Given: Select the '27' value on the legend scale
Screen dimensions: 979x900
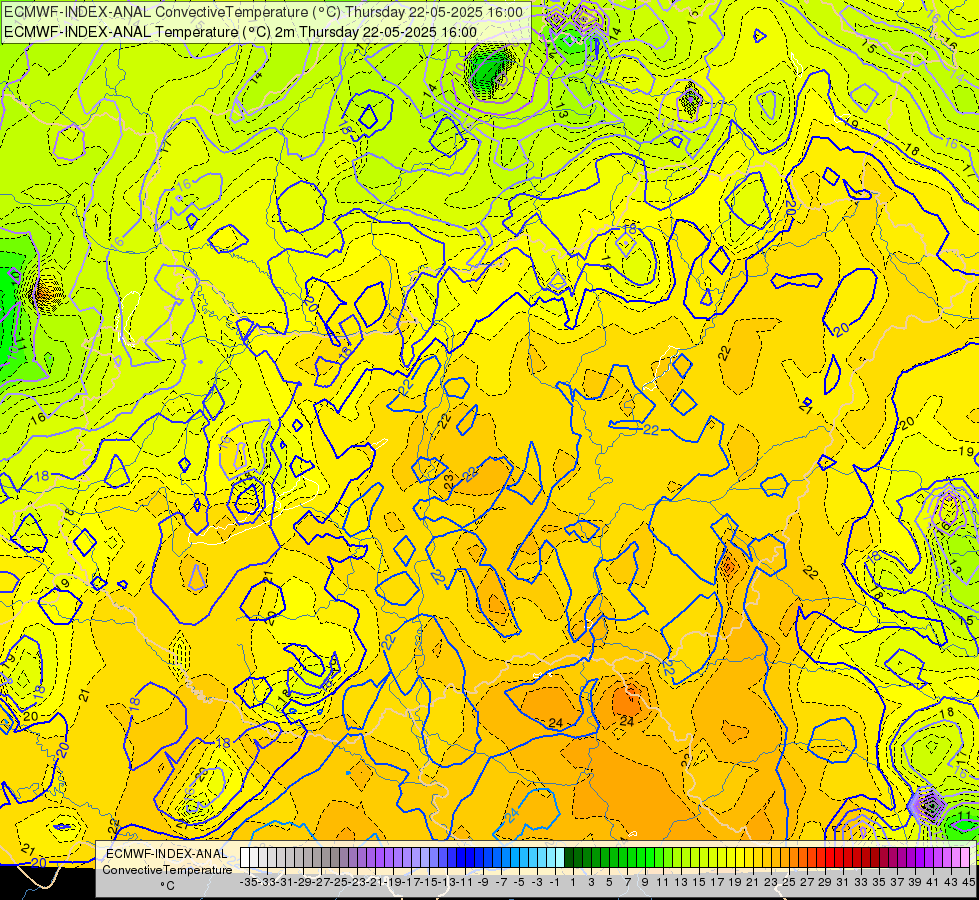Looking at the screenshot, I should [807, 882].
